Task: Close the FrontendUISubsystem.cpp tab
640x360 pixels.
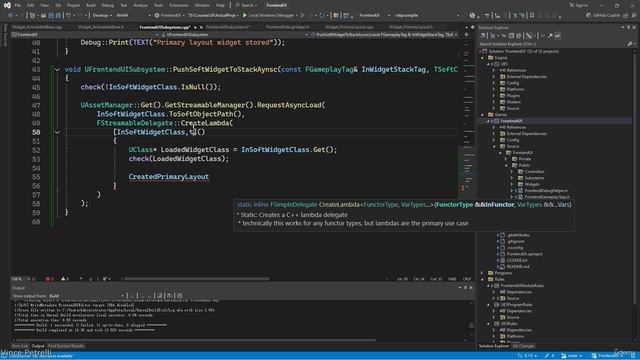Action: pos(201,27)
